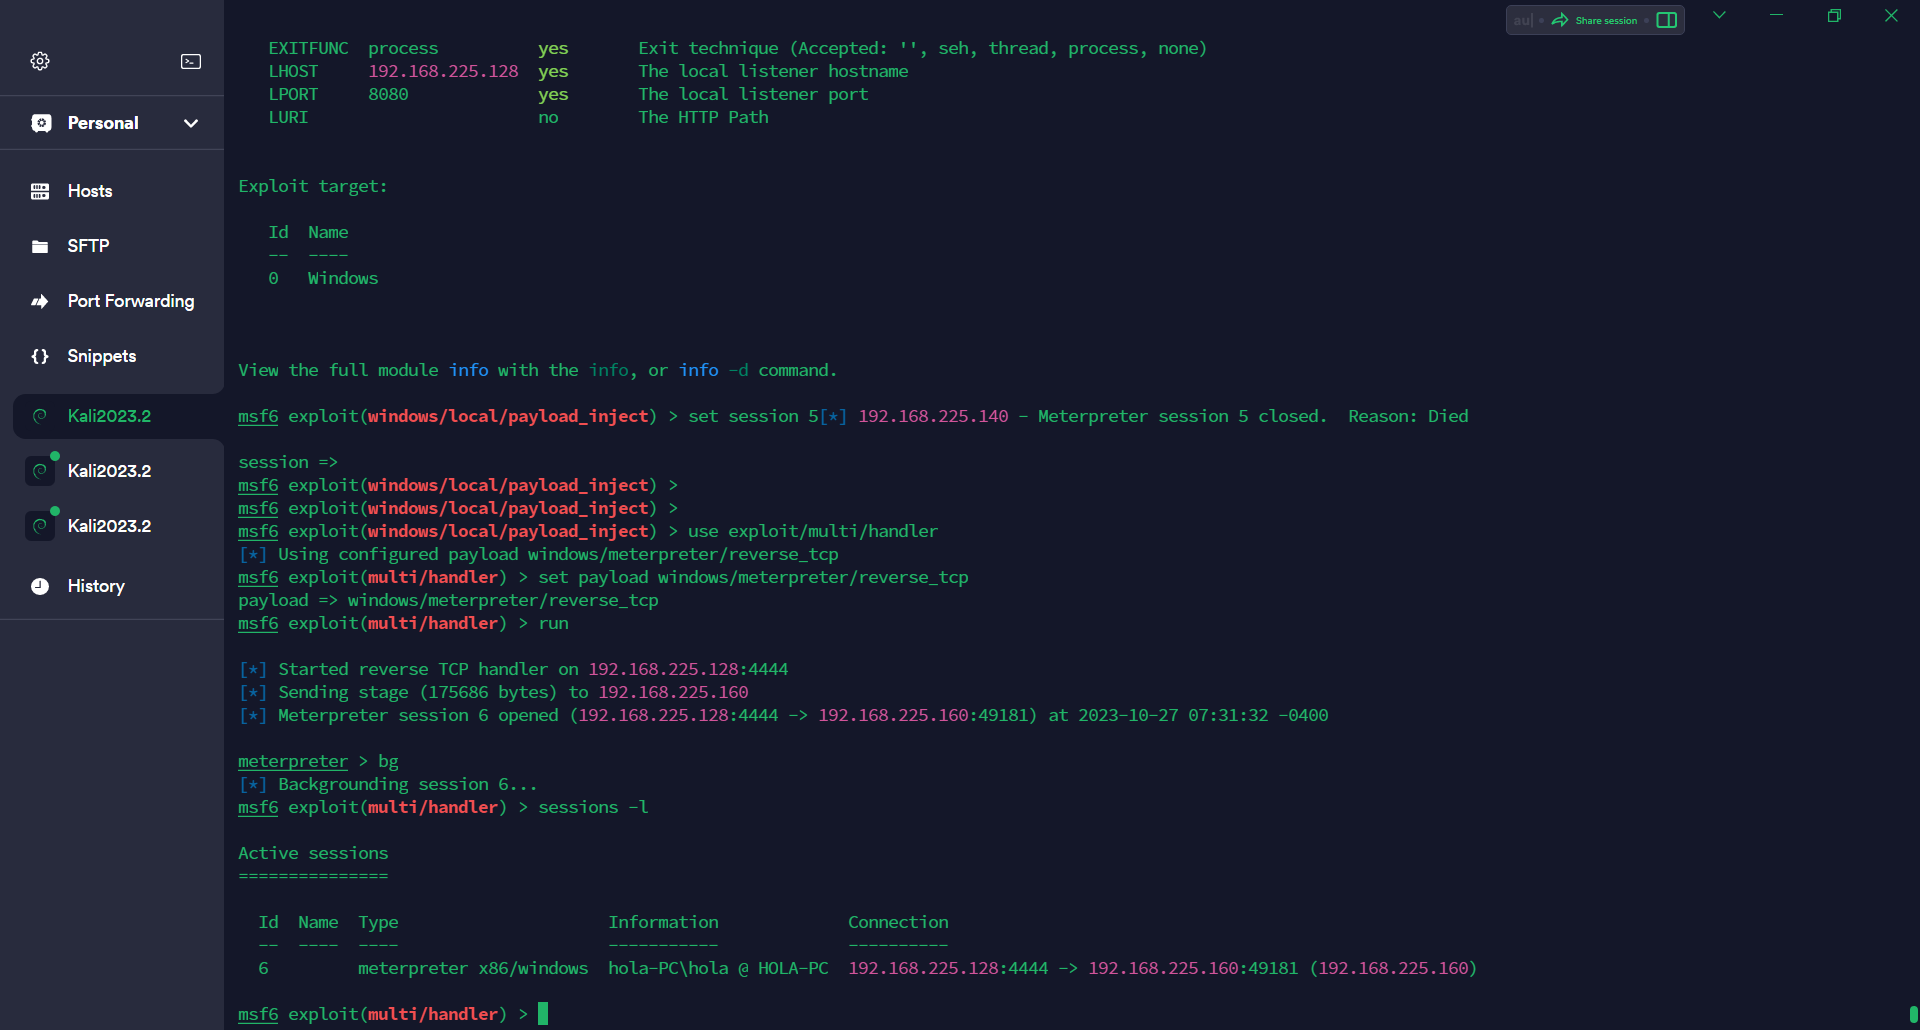Image resolution: width=1920 pixels, height=1030 pixels.
Task: Open the Kali2023.2 tab directly above History
Action: point(118,526)
